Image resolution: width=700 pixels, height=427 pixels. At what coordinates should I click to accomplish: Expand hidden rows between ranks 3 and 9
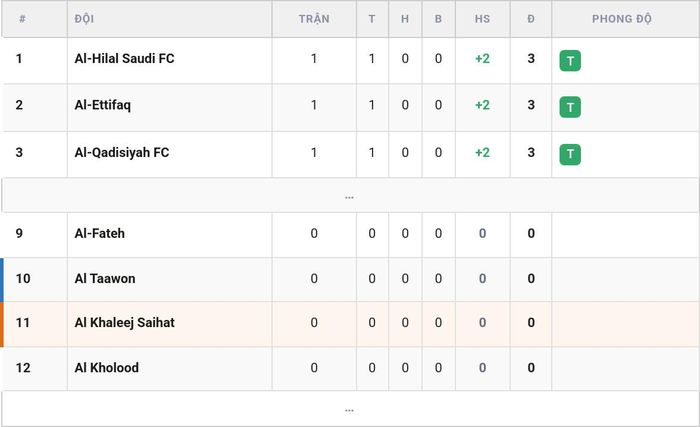(350, 196)
